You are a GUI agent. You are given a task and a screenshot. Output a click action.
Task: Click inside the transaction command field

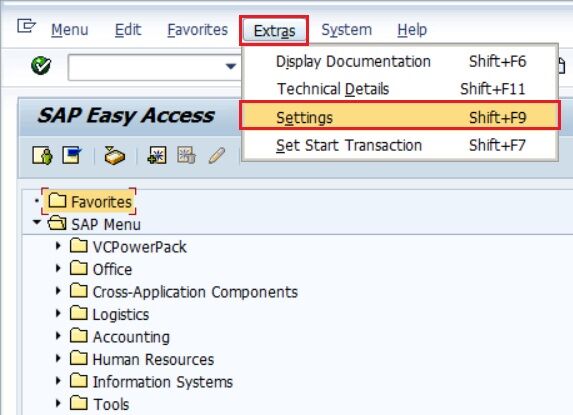point(146,67)
